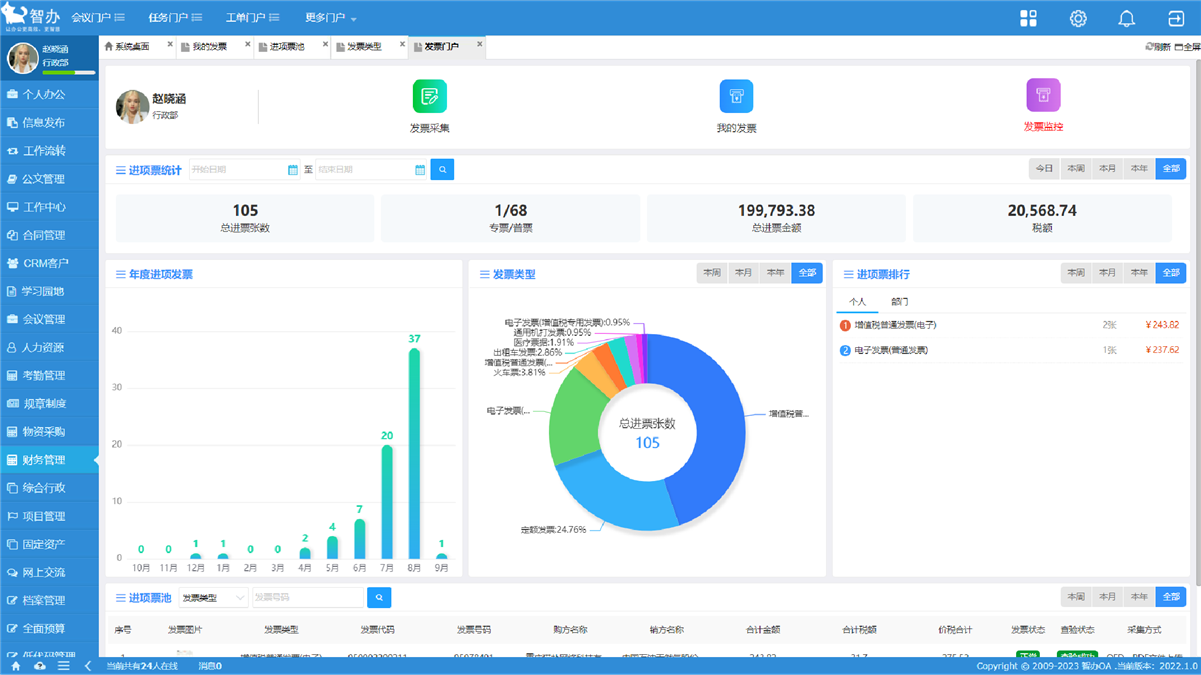Open the blue 我的发票 icon

(736, 96)
